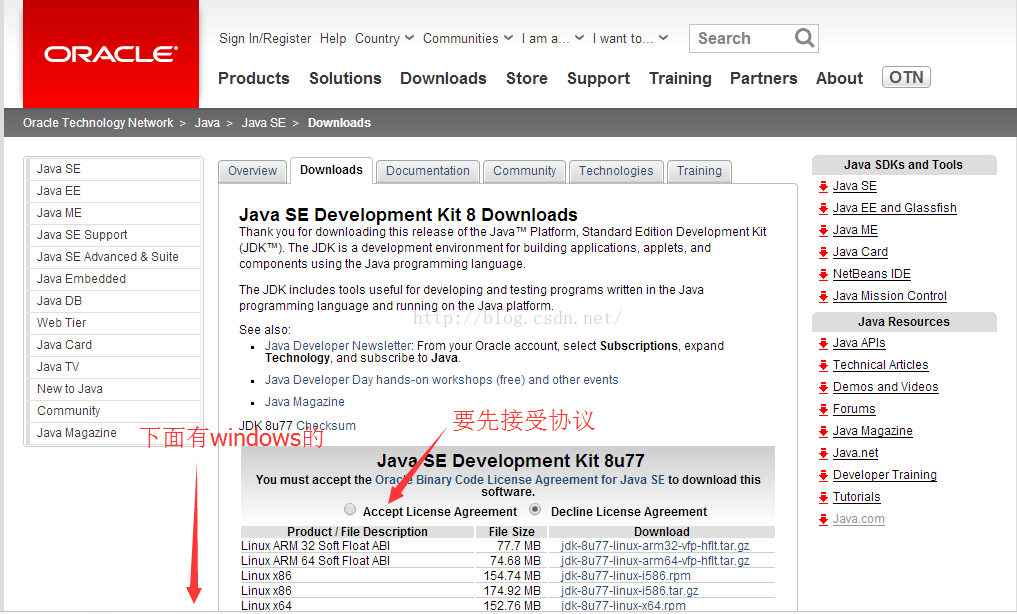Click the OTN button

[906, 77]
